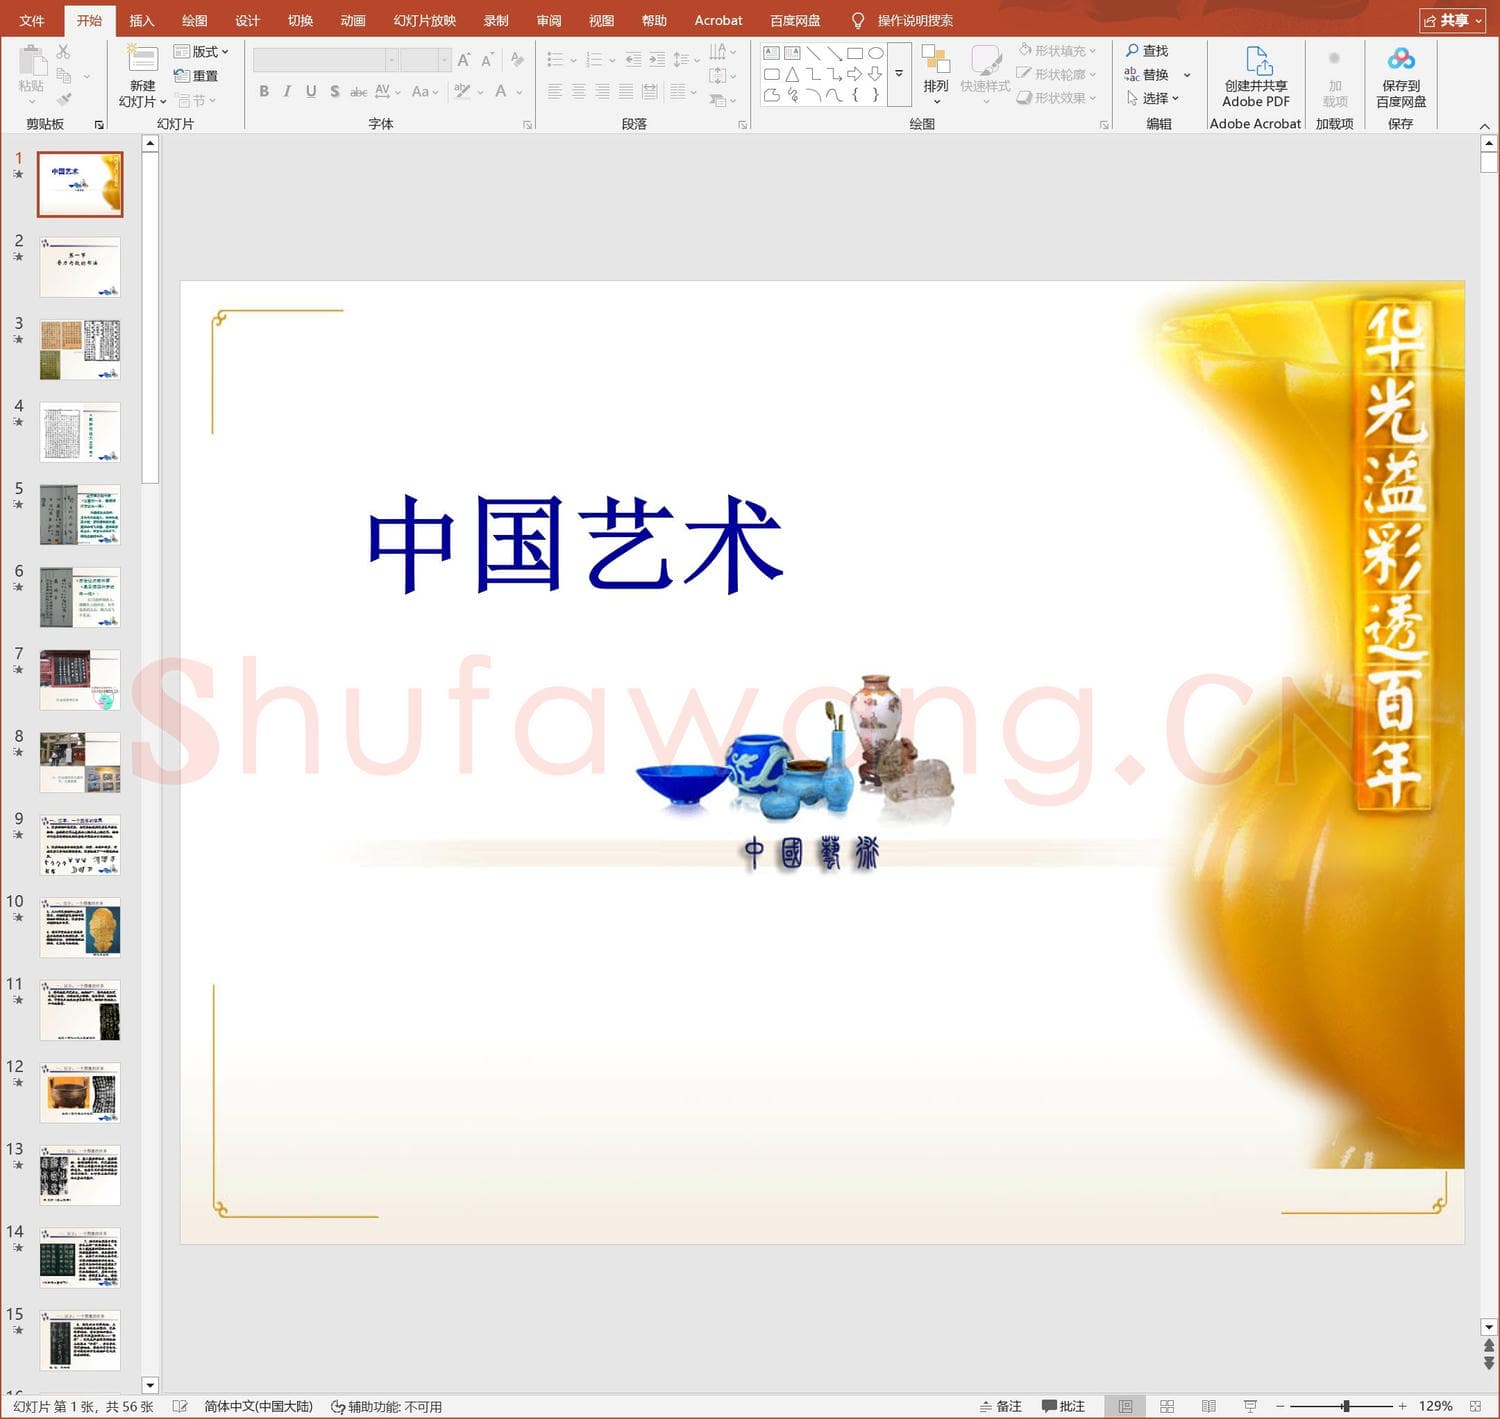Click the Reset (重置) slide icon
The width and height of the screenshot is (1500, 1419).
(x=182, y=76)
